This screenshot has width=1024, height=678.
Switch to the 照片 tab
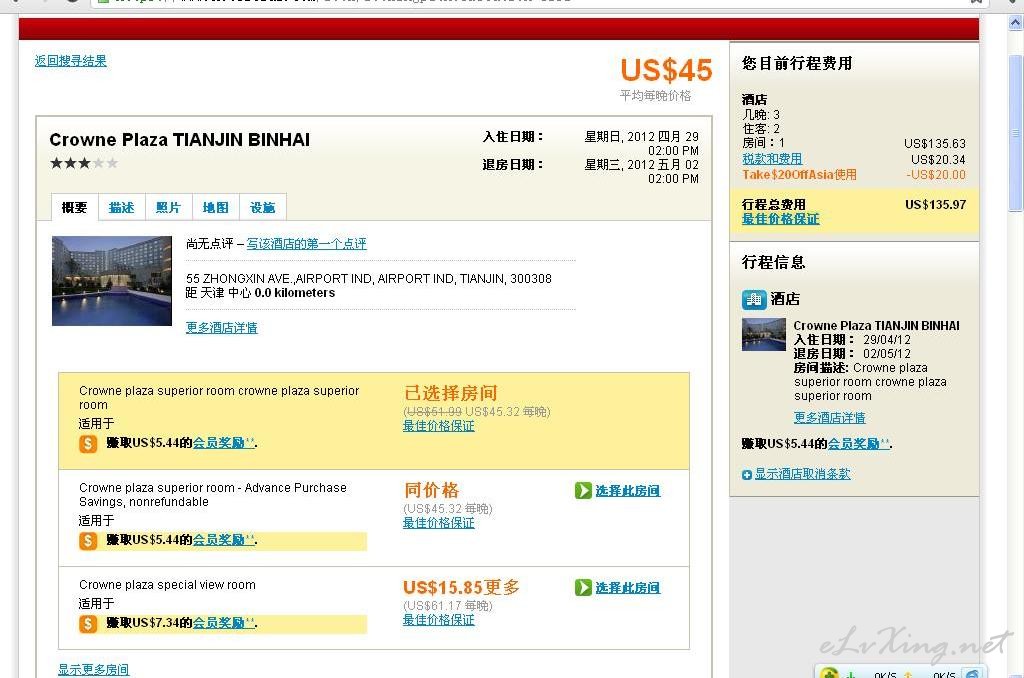[x=168, y=208]
